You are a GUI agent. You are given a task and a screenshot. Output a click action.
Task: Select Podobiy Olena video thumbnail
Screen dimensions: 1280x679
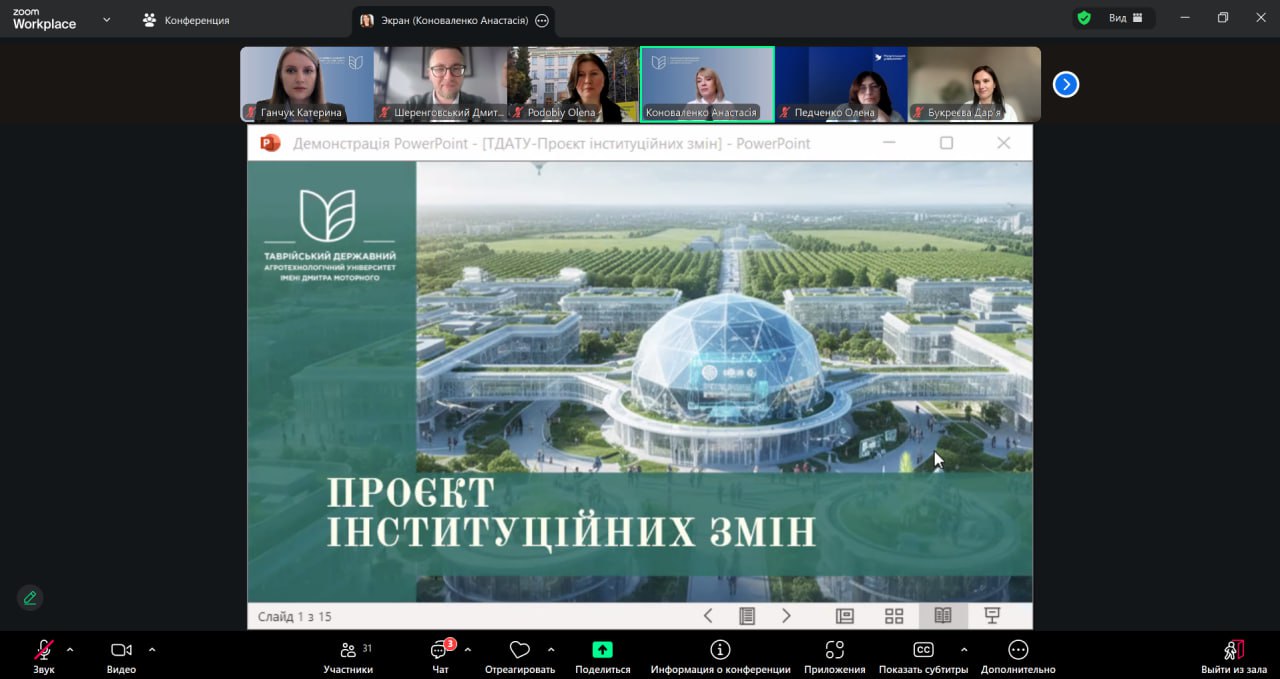(x=573, y=84)
